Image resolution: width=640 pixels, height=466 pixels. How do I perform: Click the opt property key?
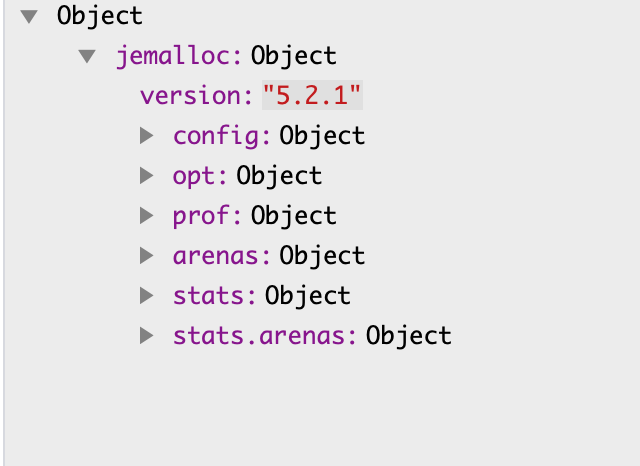pos(200,176)
